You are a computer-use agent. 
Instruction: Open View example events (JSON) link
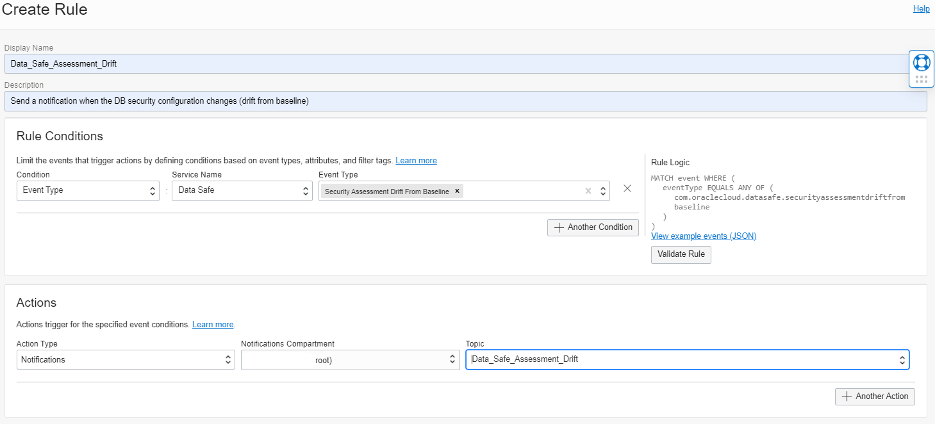(703, 236)
